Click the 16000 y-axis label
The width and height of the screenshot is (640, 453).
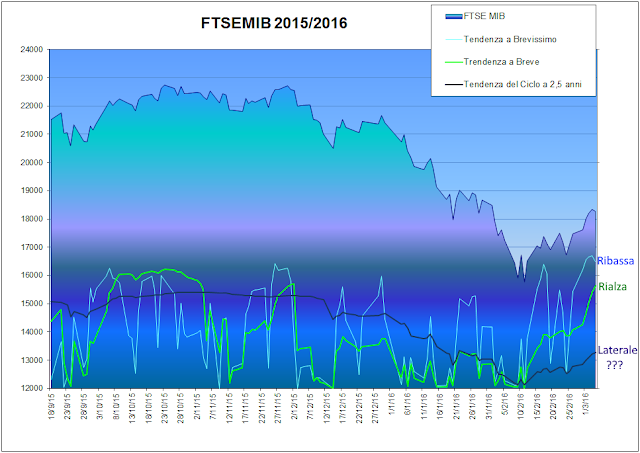click(x=31, y=275)
